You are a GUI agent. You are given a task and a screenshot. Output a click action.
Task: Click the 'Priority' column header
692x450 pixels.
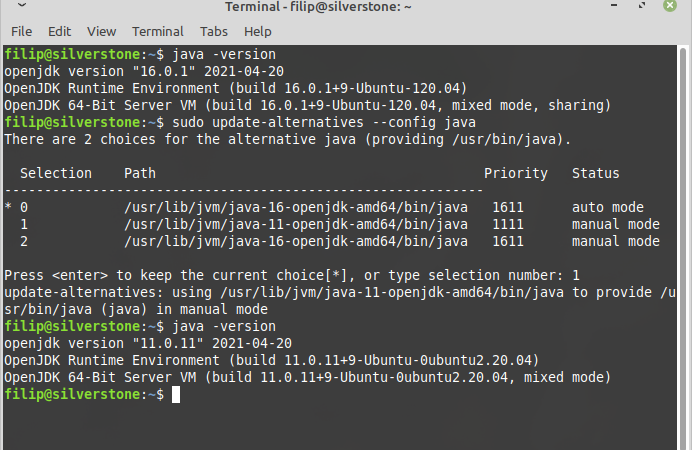(x=516, y=173)
